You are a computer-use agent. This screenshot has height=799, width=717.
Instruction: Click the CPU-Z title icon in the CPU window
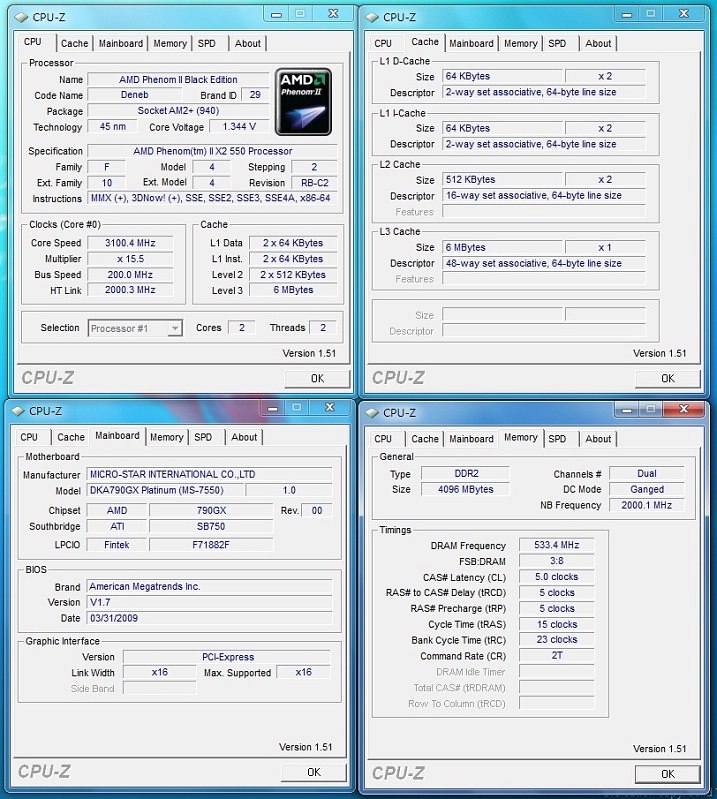[21, 17]
